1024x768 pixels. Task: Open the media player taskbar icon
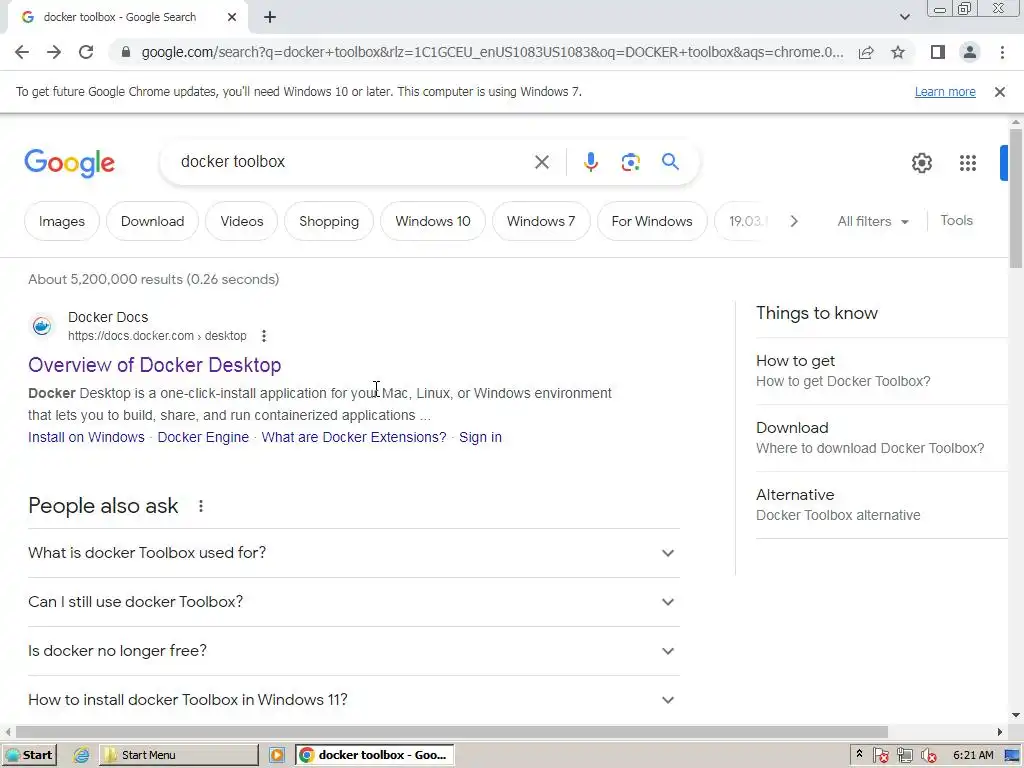[x=277, y=755]
